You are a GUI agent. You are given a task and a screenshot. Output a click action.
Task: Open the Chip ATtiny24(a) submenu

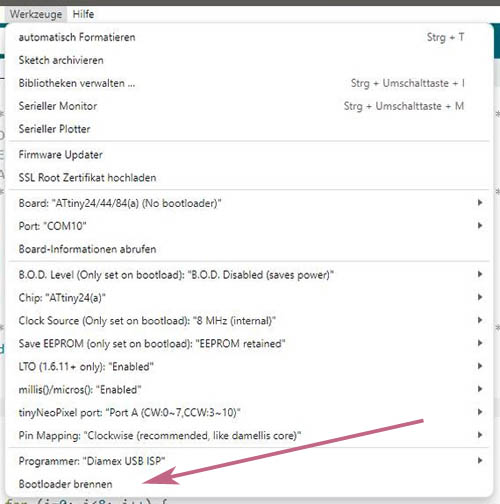(249, 298)
